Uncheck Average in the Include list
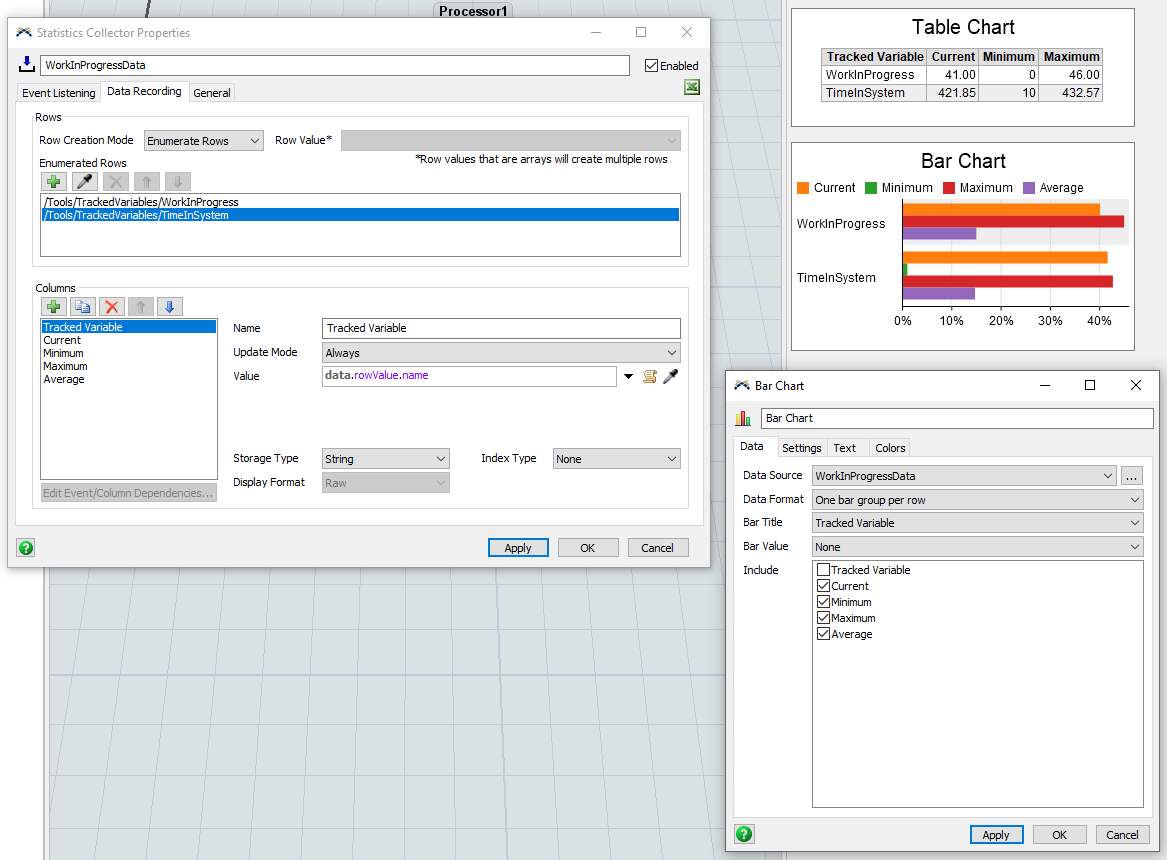The width and height of the screenshot is (1167, 860). (824, 634)
